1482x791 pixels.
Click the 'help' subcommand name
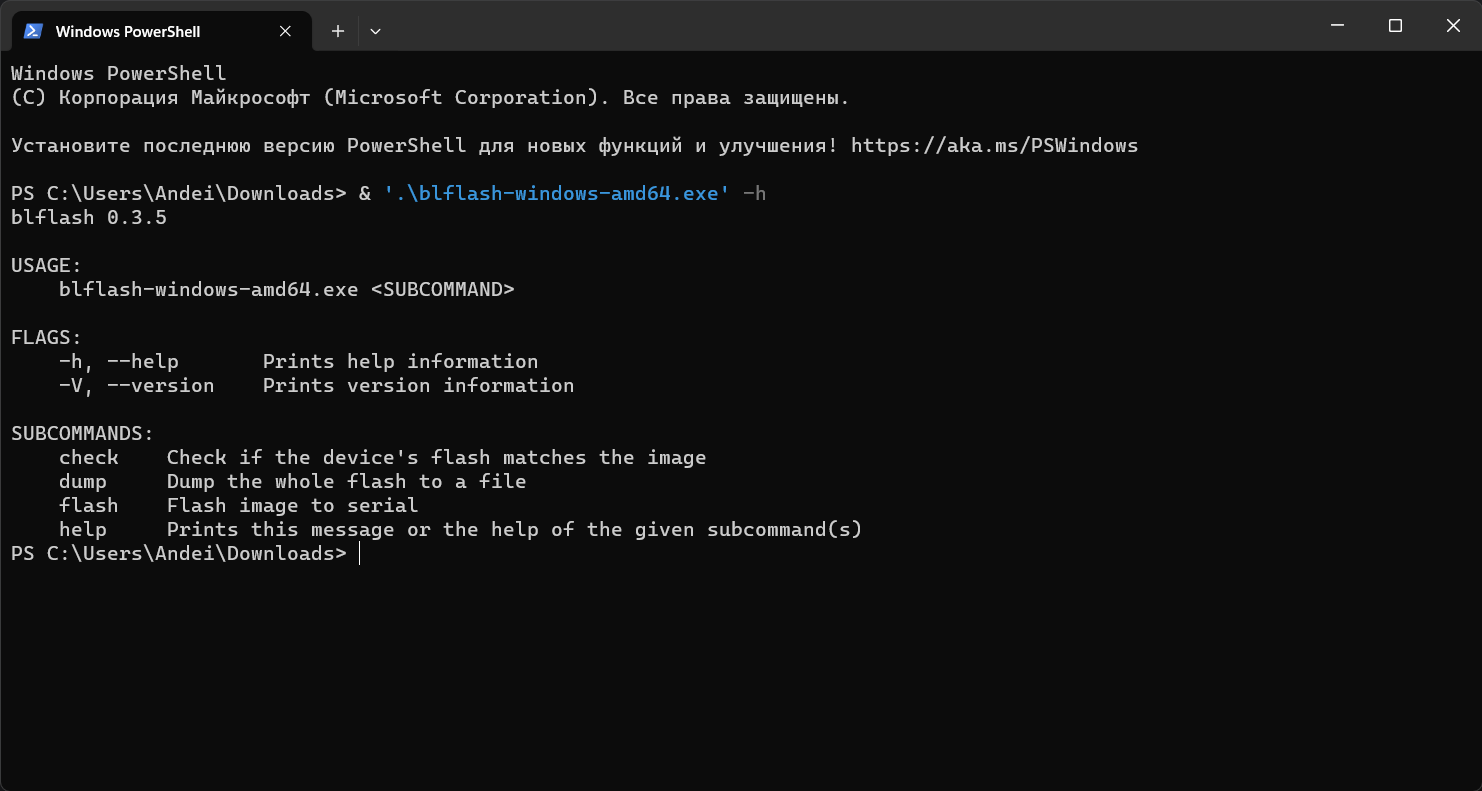(82, 530)
